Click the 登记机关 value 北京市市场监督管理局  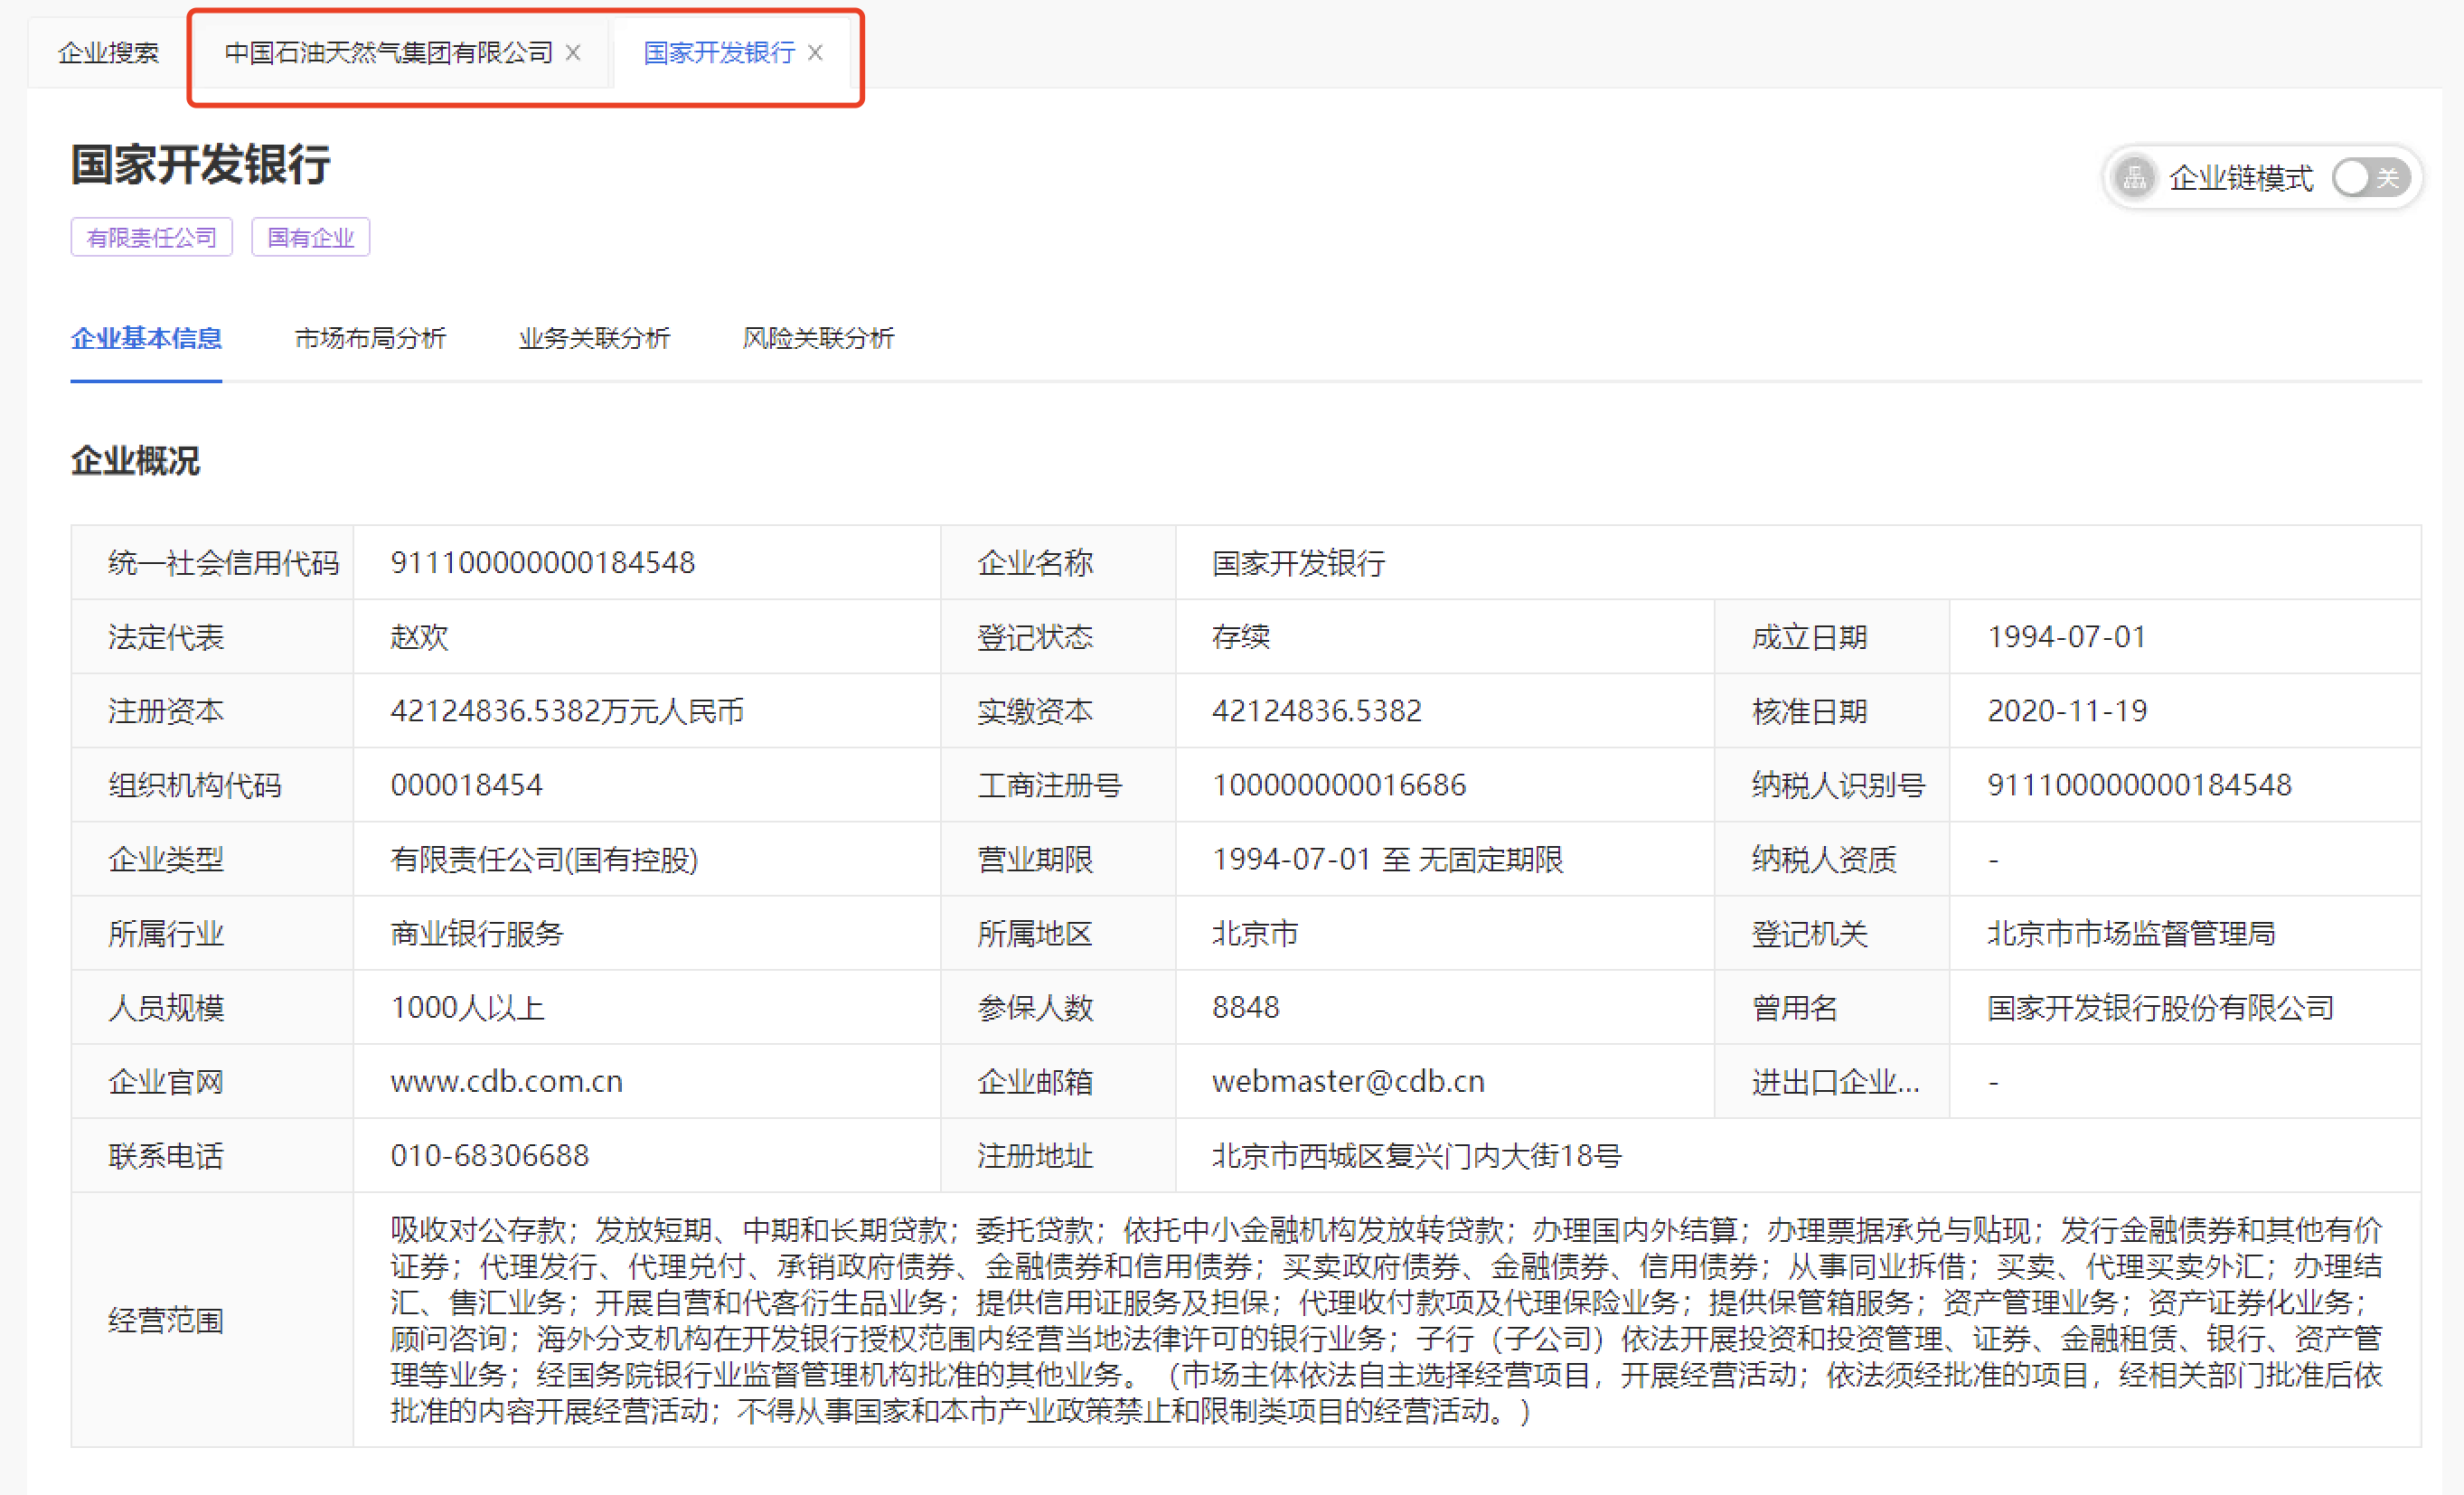[x=2131, y=933]
